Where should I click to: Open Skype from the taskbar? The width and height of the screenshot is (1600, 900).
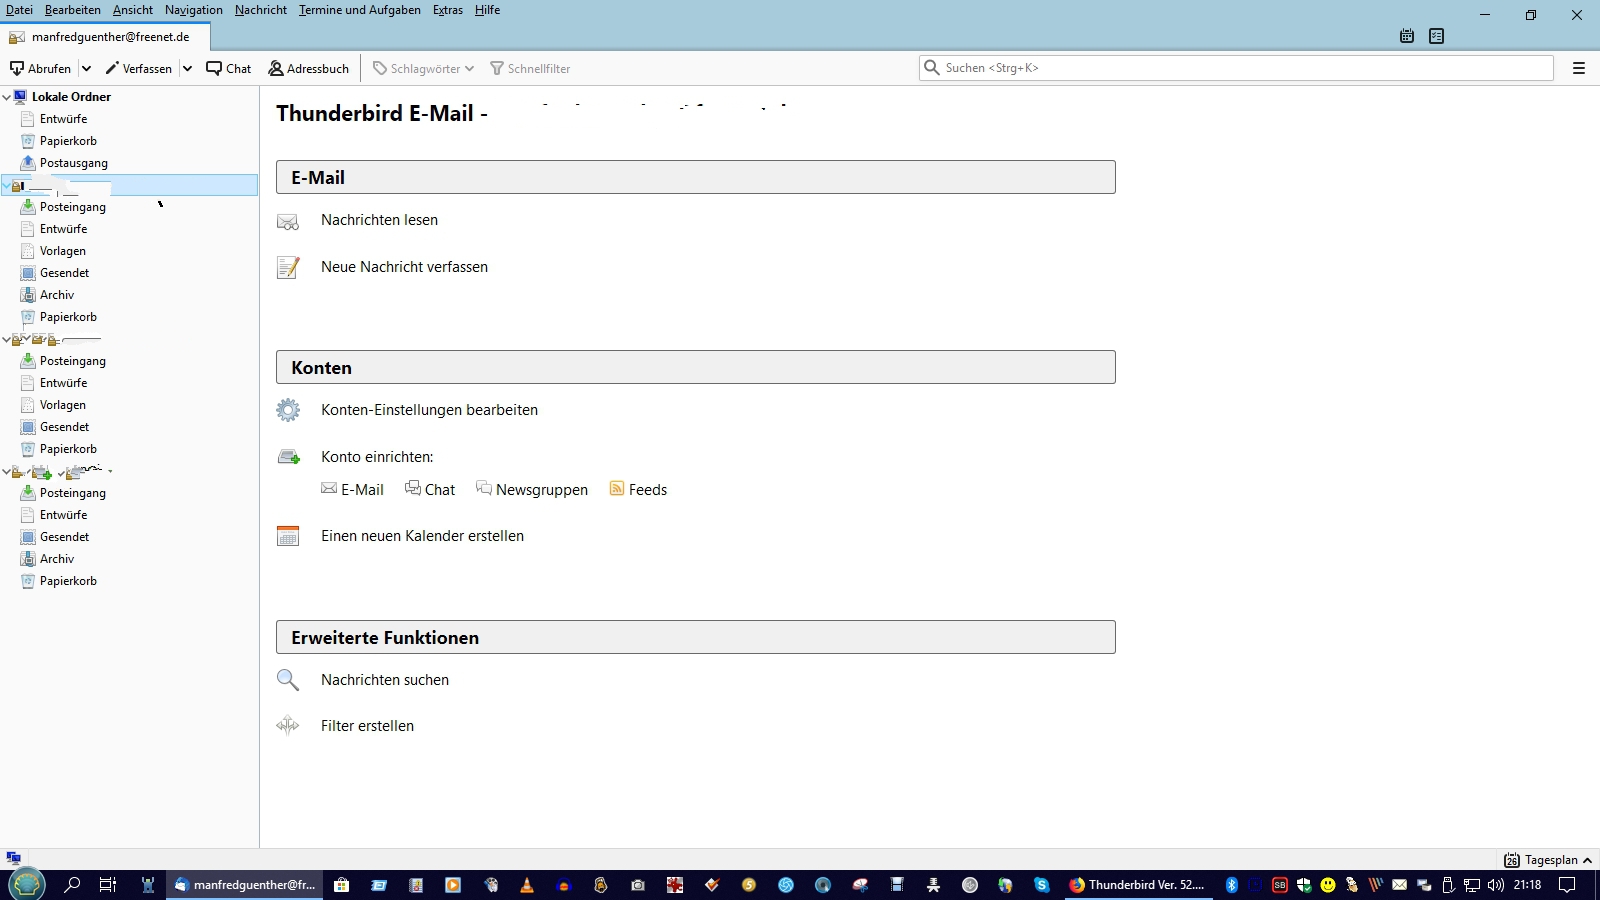[1042, 885]
